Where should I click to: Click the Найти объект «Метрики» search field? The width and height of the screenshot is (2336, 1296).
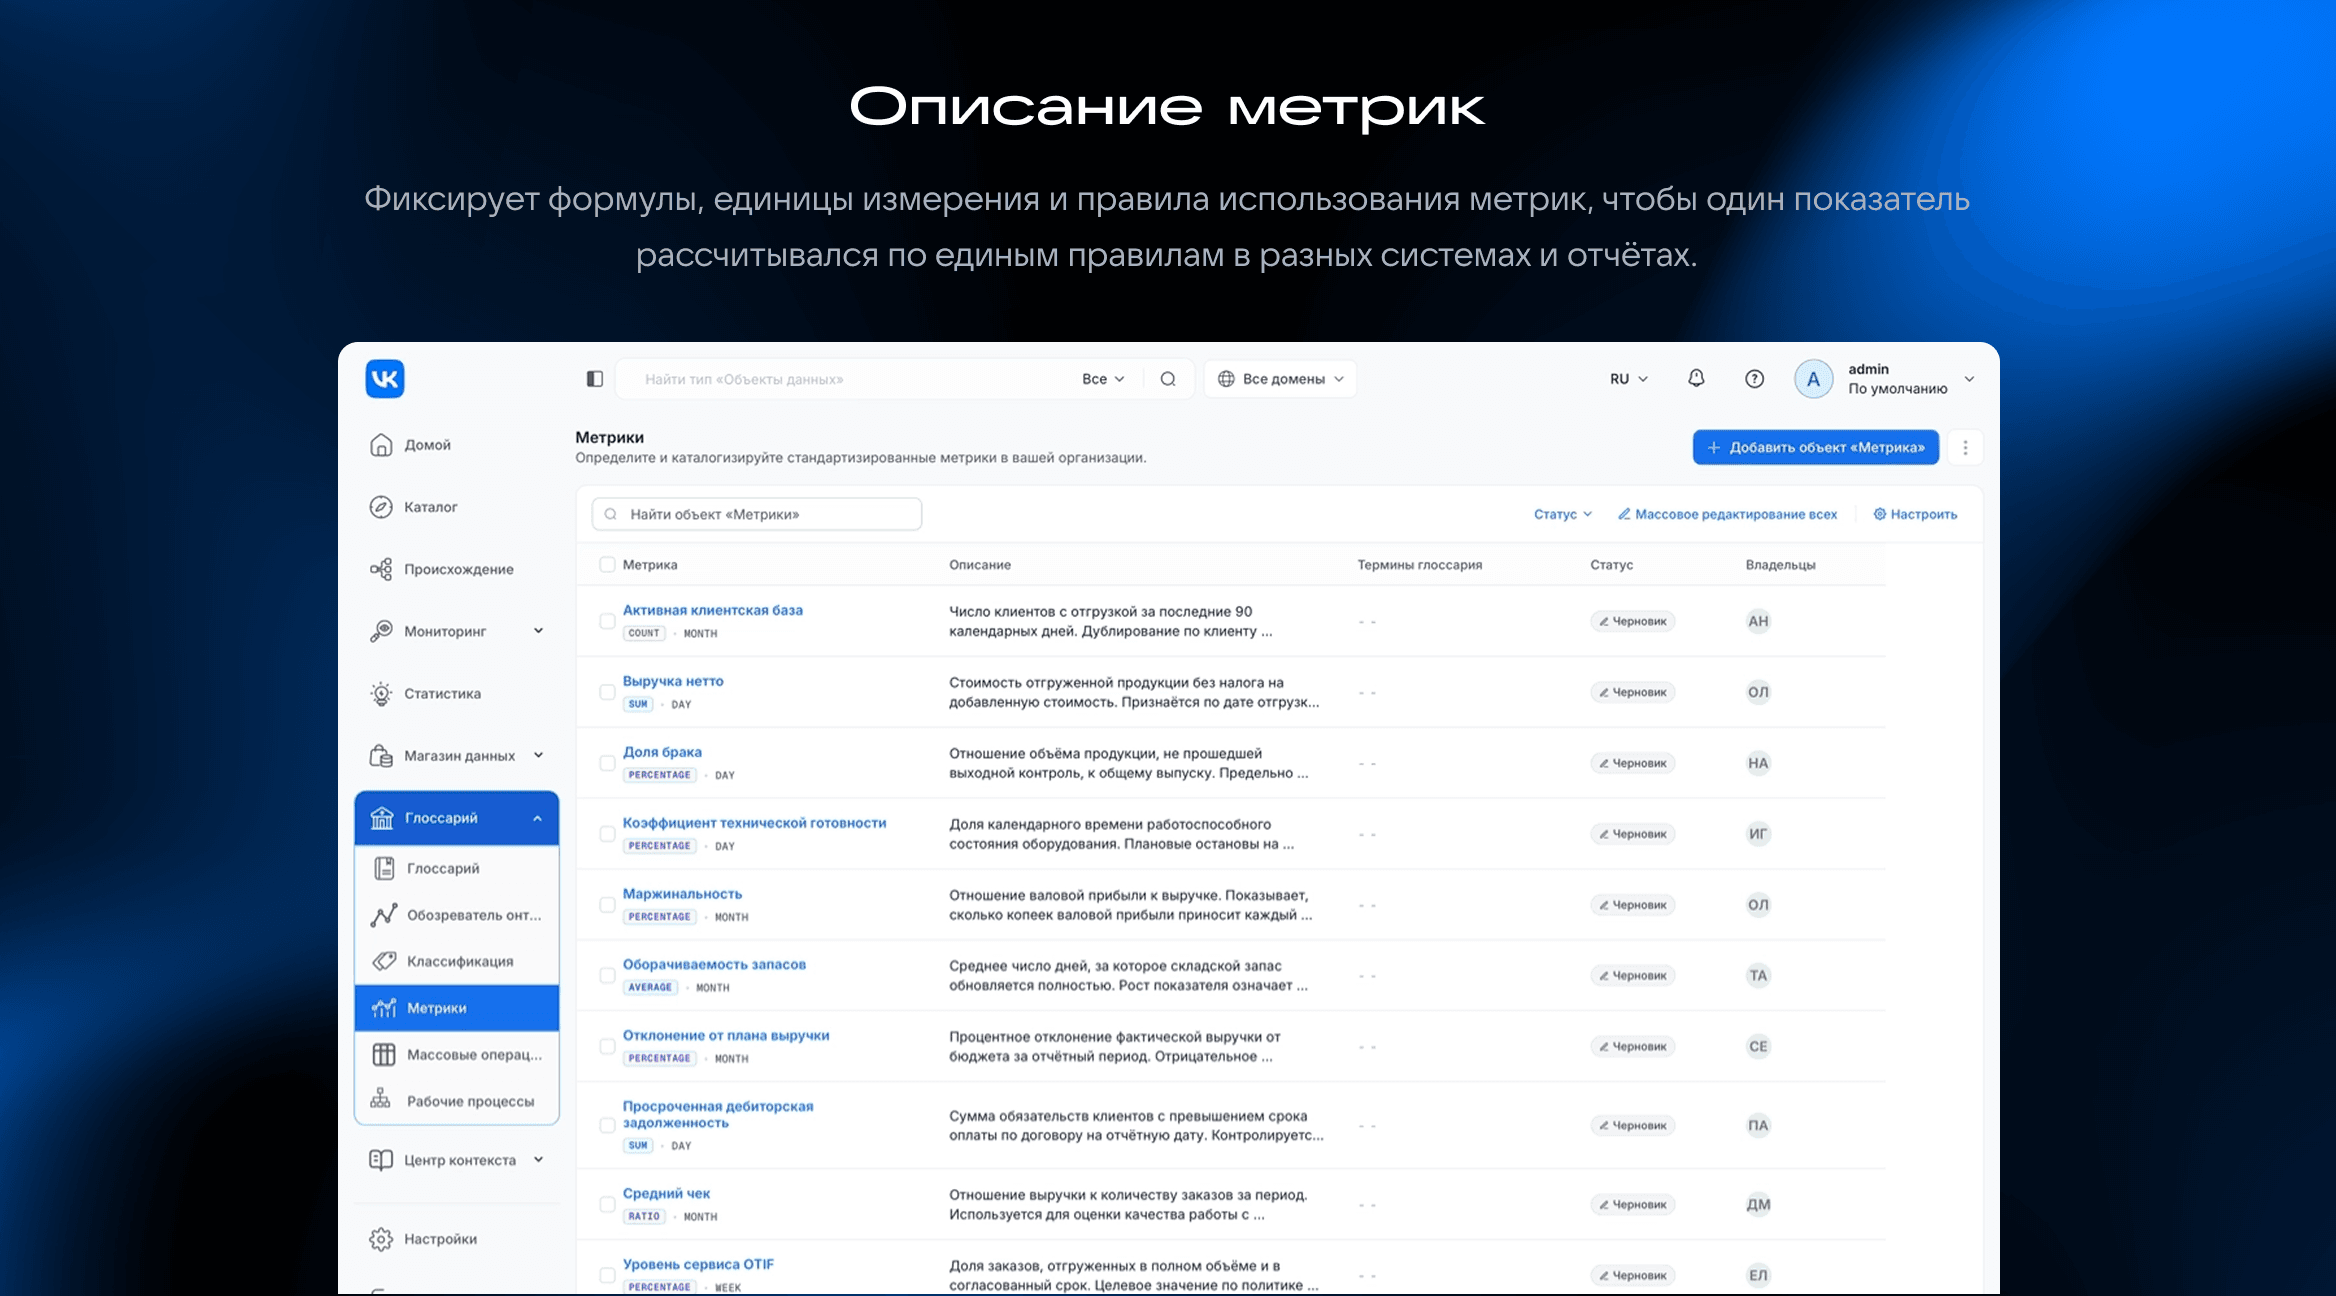[x=757, y=514]
